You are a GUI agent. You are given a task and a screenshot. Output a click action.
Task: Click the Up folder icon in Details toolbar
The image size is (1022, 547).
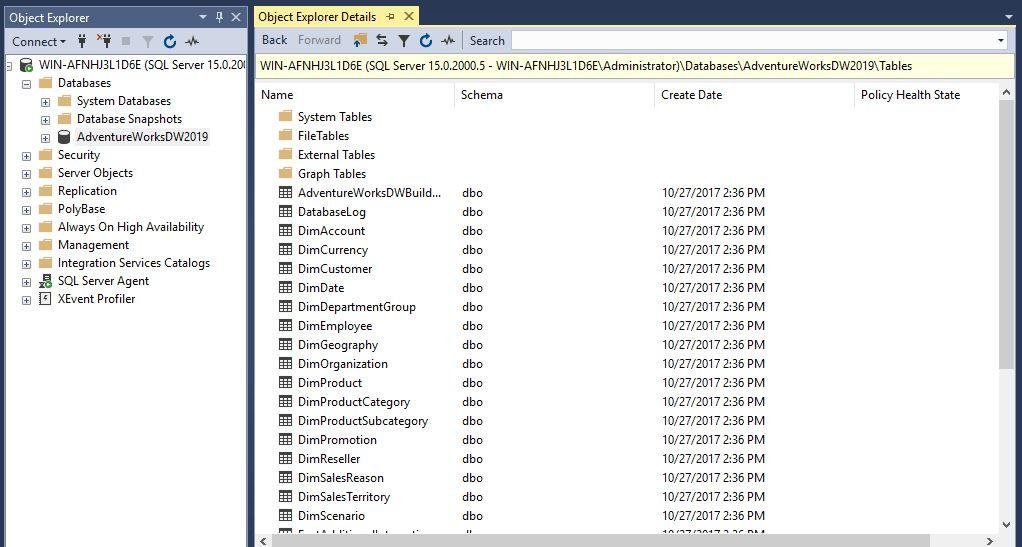(360, 40)
